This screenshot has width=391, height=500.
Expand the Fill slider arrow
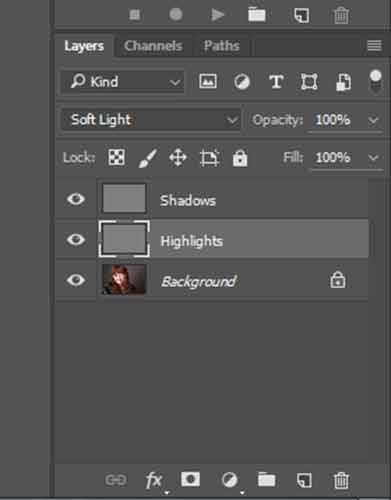373,157
